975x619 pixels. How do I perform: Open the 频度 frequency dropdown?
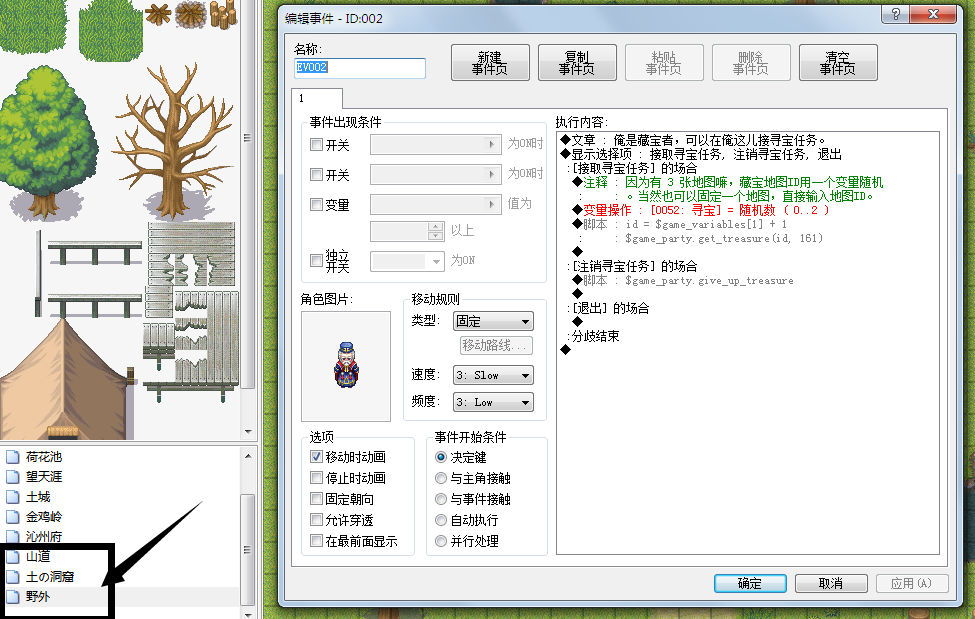(493, 403)
